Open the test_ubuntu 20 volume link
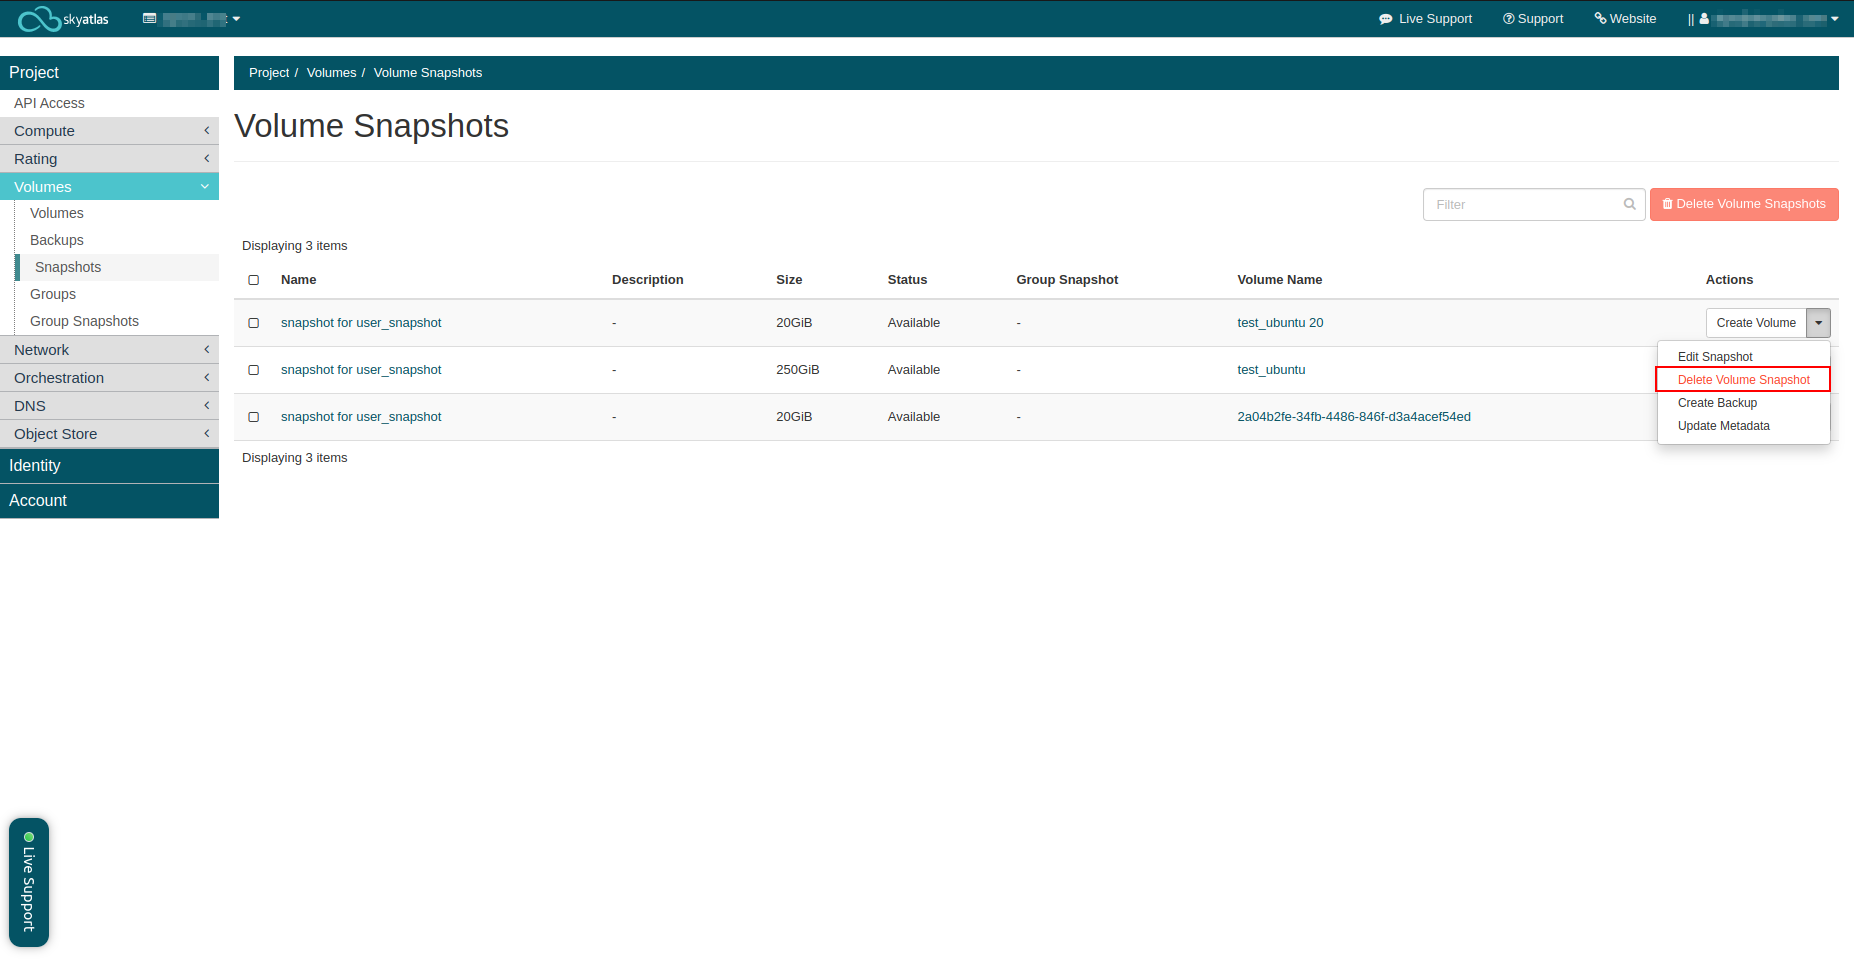Image resolution: width=1854 pixels, height=967 pixels. (1279, 323)
